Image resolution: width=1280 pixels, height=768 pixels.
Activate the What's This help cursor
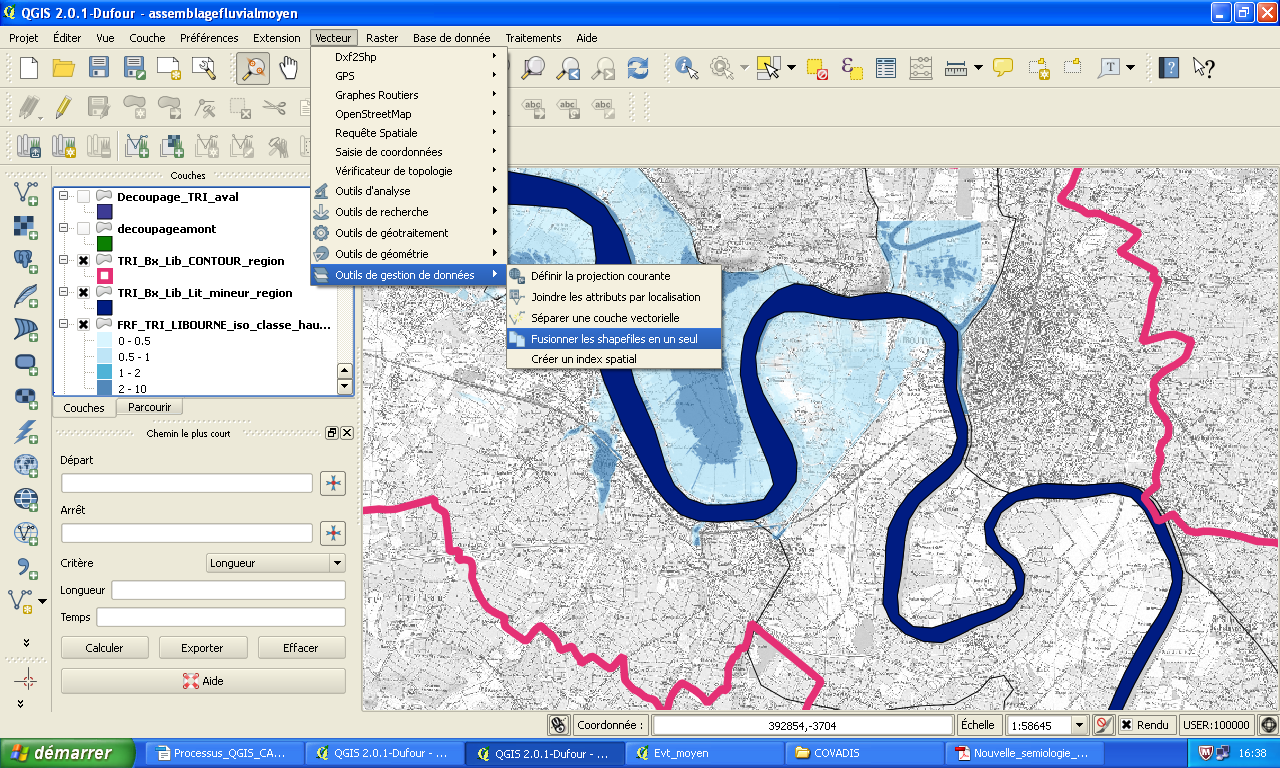1204,68
